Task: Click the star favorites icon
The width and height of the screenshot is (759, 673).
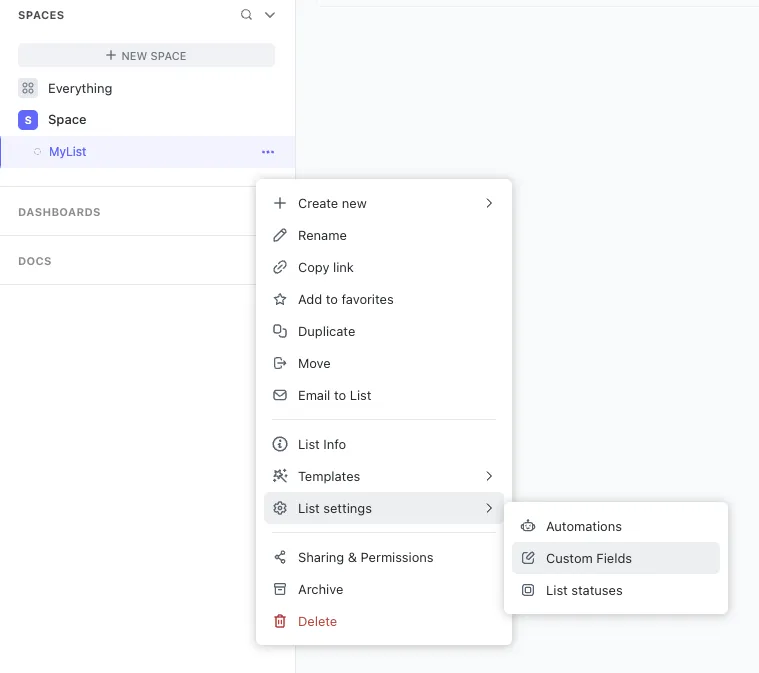Action: click(280, 299)
